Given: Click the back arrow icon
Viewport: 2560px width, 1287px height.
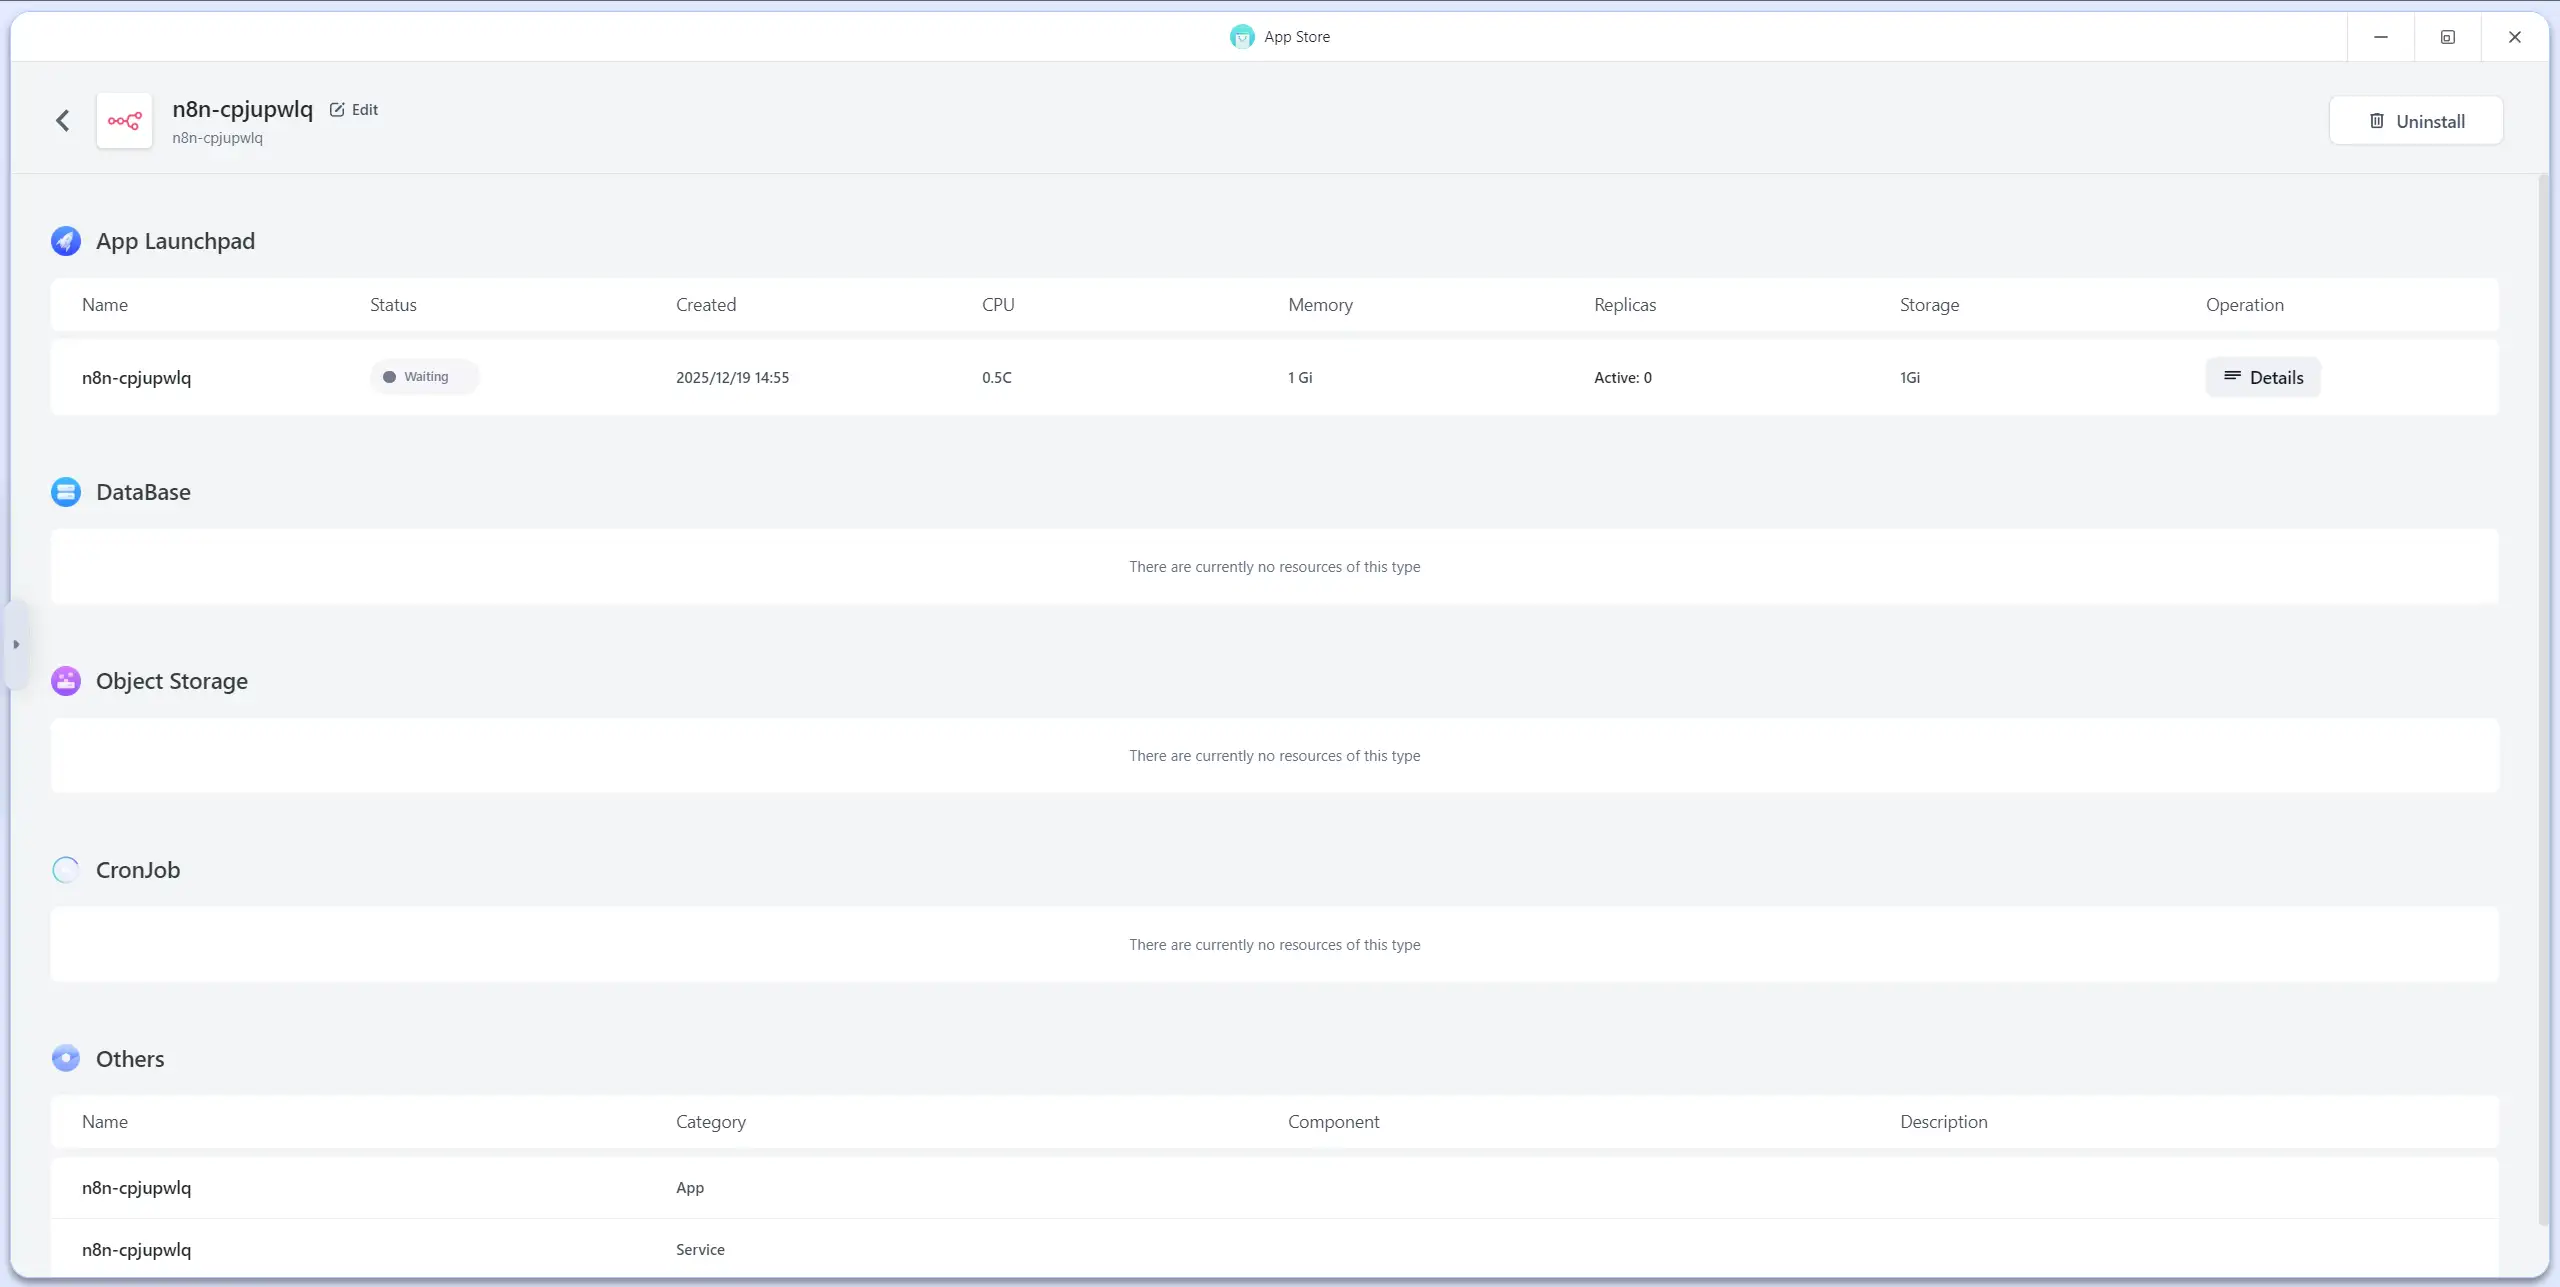Looking at the screenshot, I should [x=62, y=121].
